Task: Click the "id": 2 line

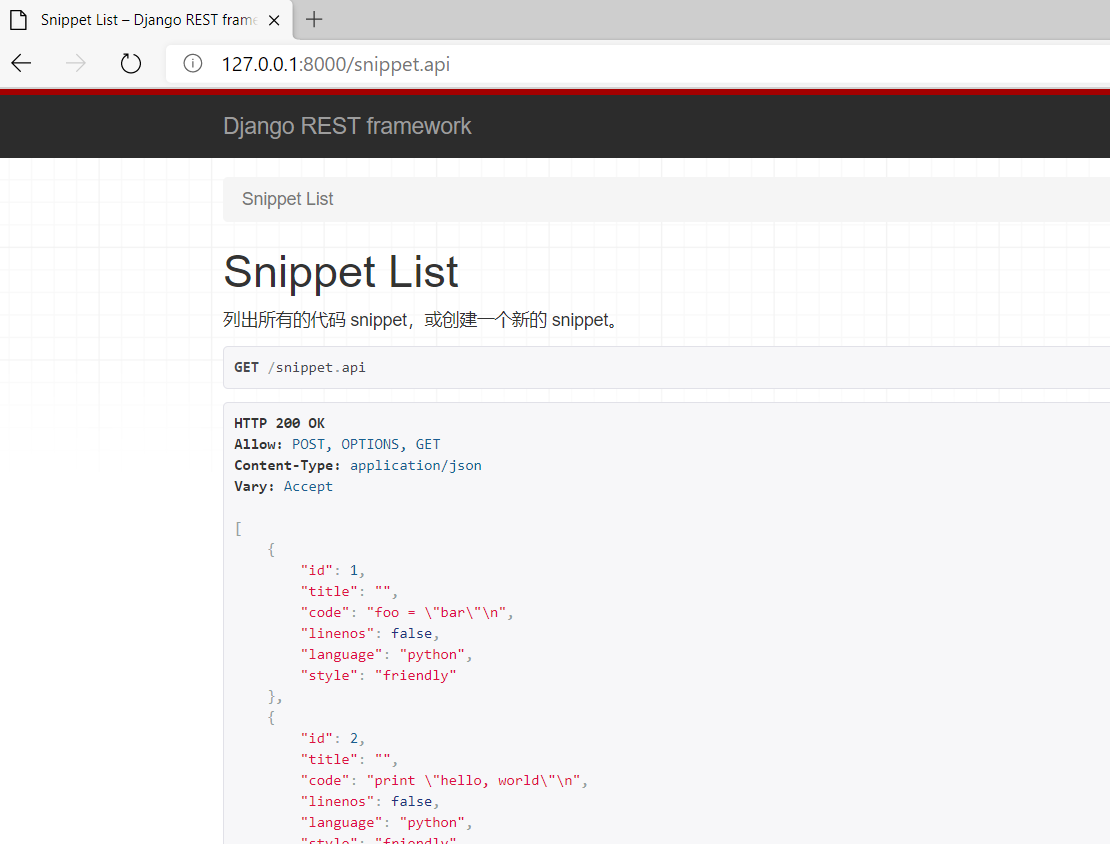Action: pos(333,738)
